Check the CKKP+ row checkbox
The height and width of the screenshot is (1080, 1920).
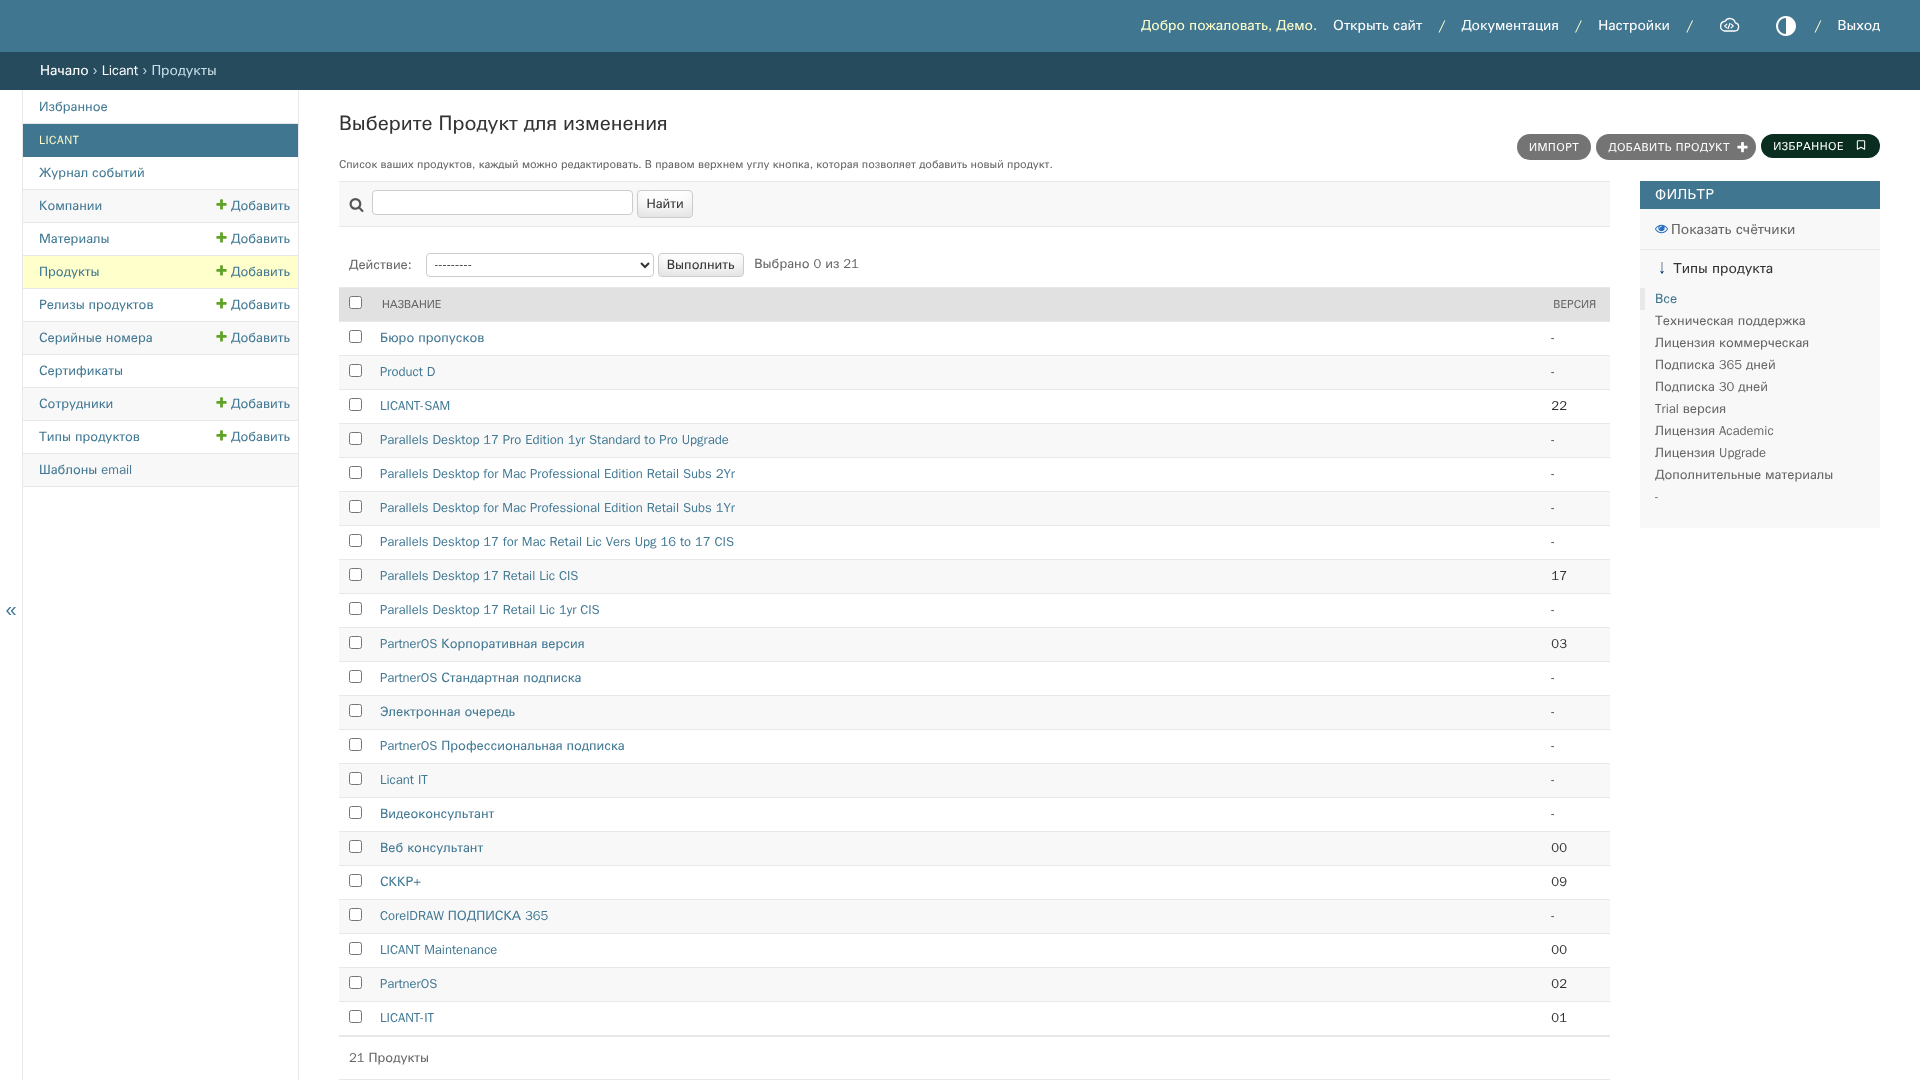(x=355, y=881)
